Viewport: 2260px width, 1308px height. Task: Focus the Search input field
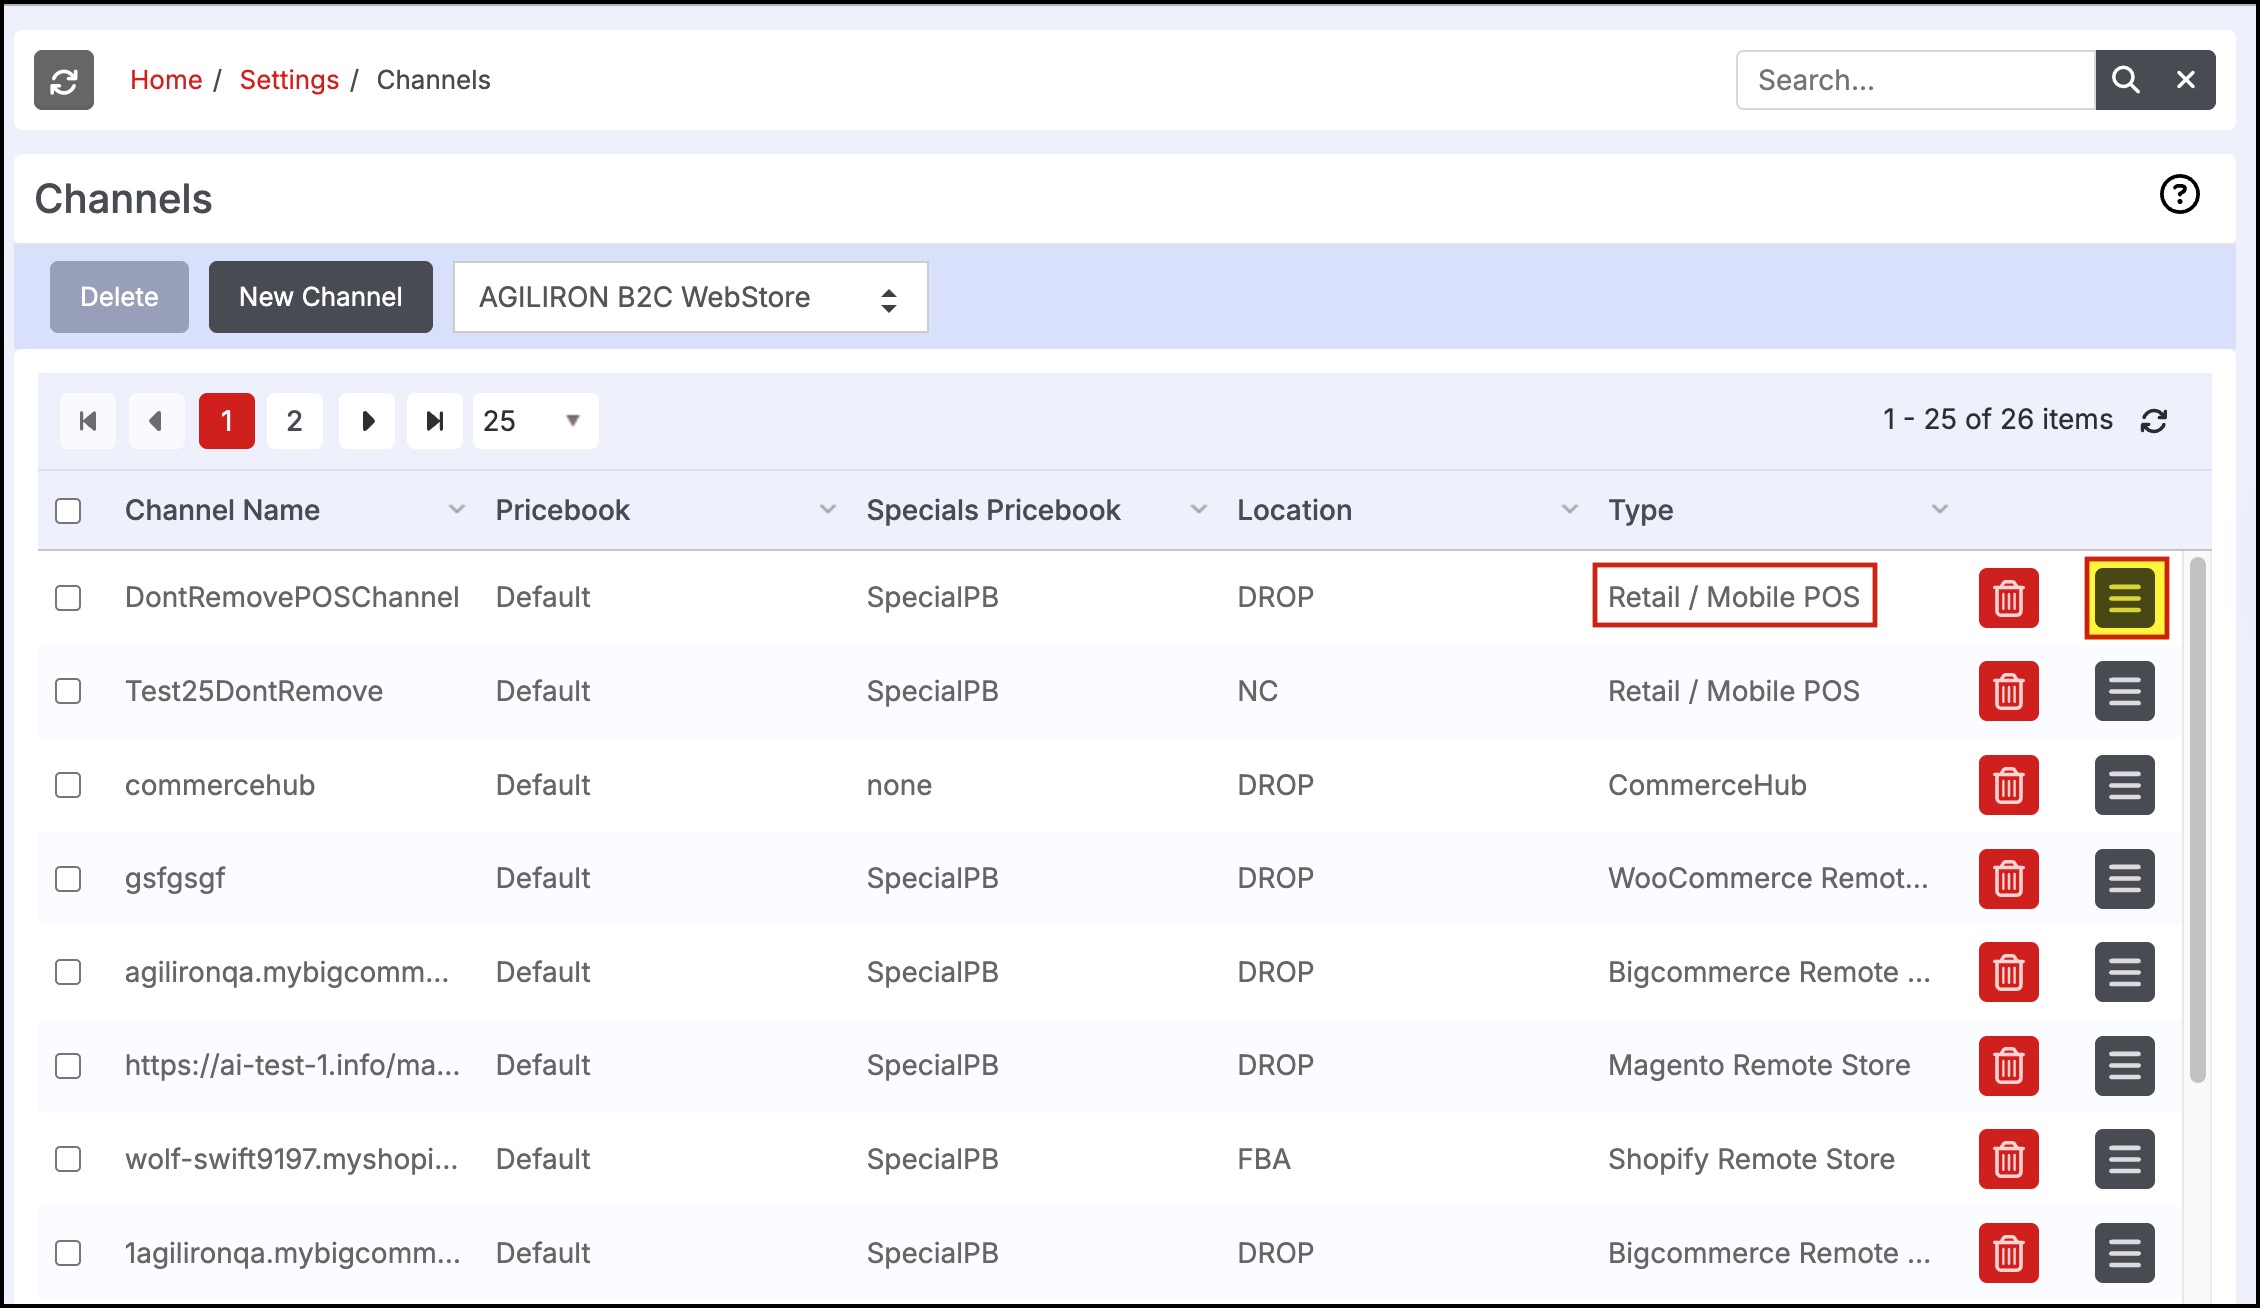1914,80
